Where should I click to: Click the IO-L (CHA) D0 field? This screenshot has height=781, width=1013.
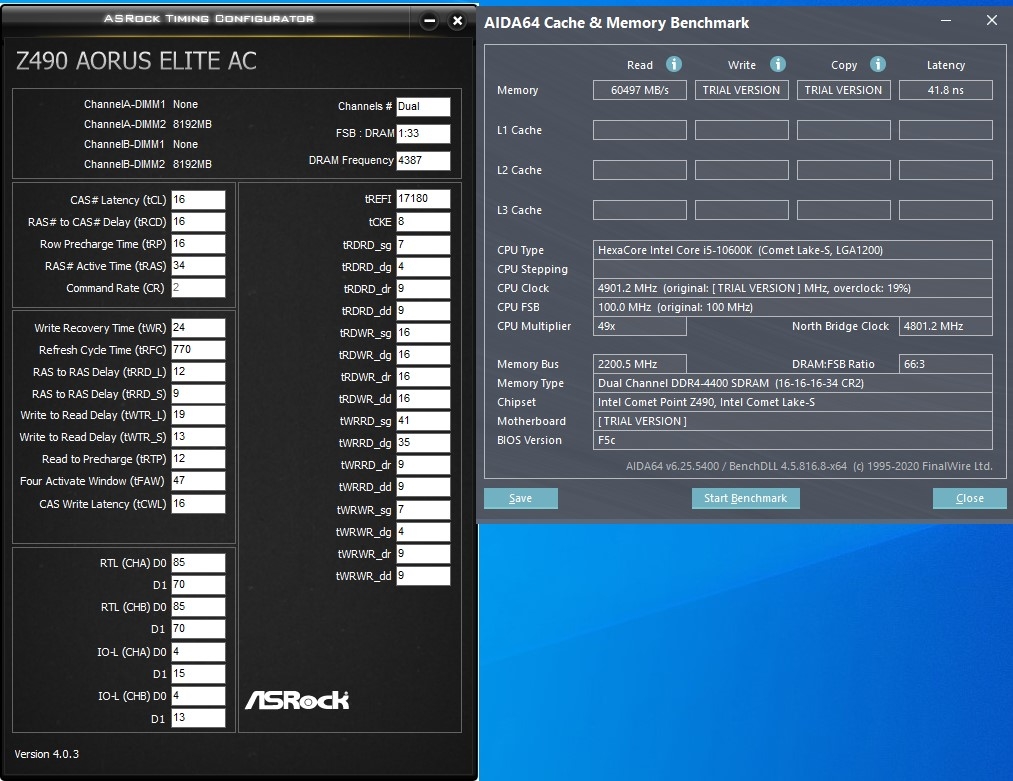[x=198, y=652]
